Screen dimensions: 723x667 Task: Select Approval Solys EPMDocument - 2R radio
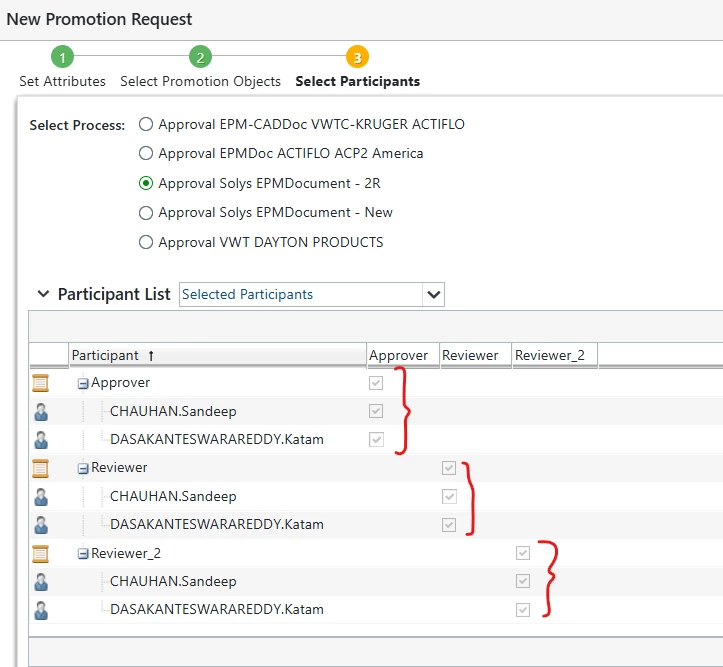146,183
